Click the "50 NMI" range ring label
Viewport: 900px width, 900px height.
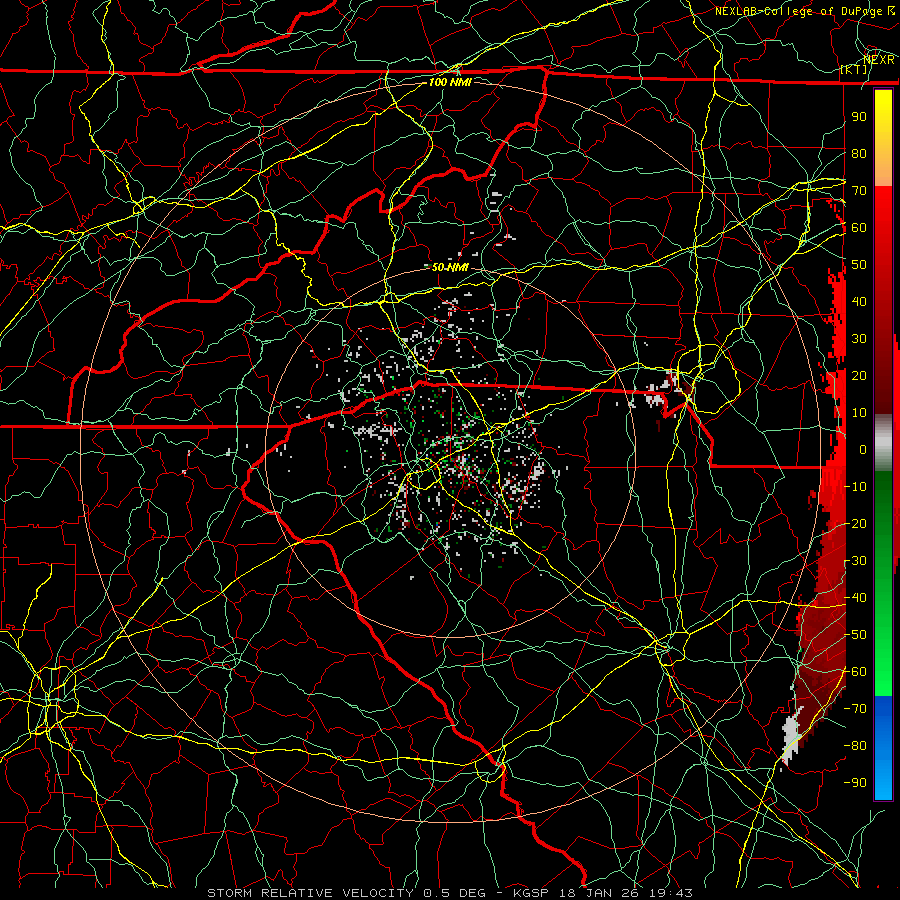tap(450, 267)
